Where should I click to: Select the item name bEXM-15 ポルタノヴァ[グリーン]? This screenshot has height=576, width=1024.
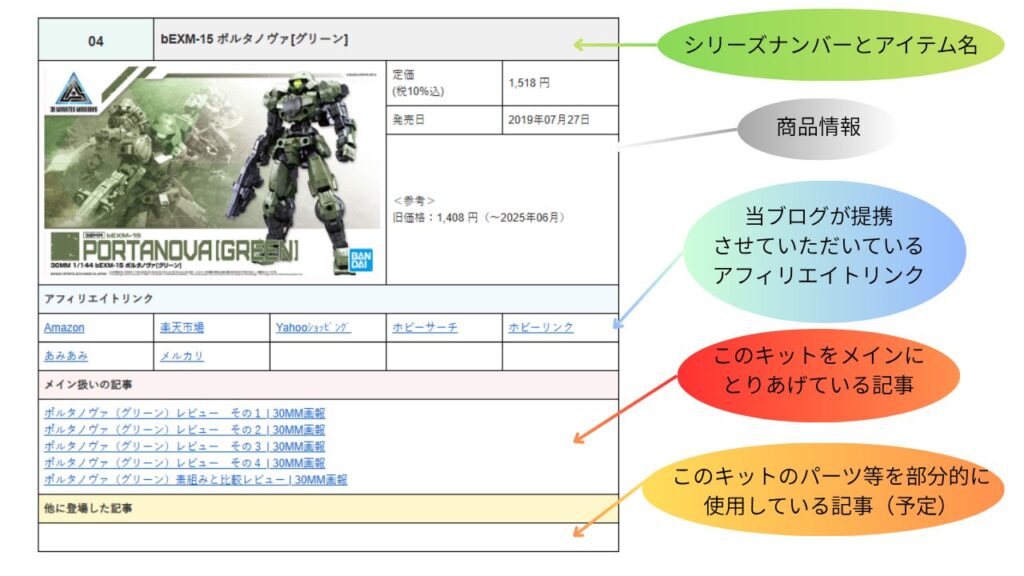coord(254,39)
